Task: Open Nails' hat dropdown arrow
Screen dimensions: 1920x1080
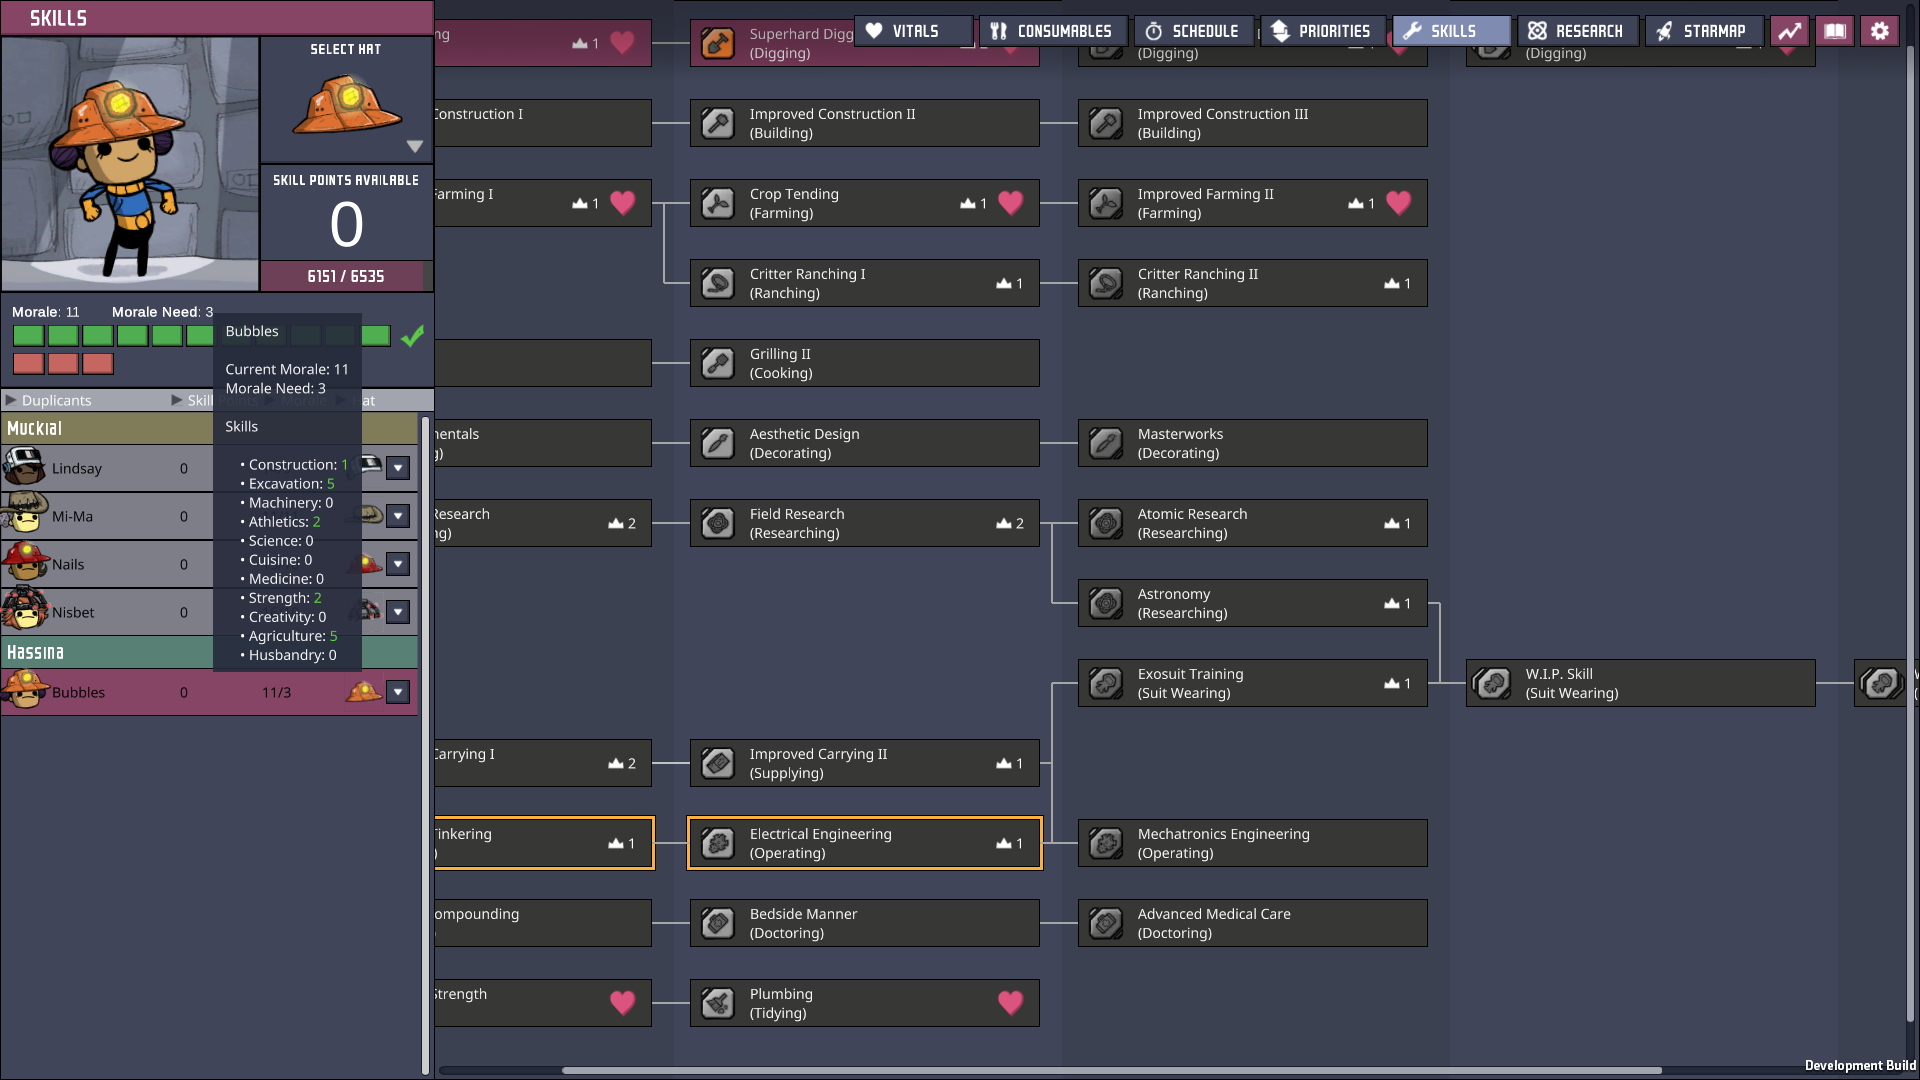Action: [x=398, y=564]
